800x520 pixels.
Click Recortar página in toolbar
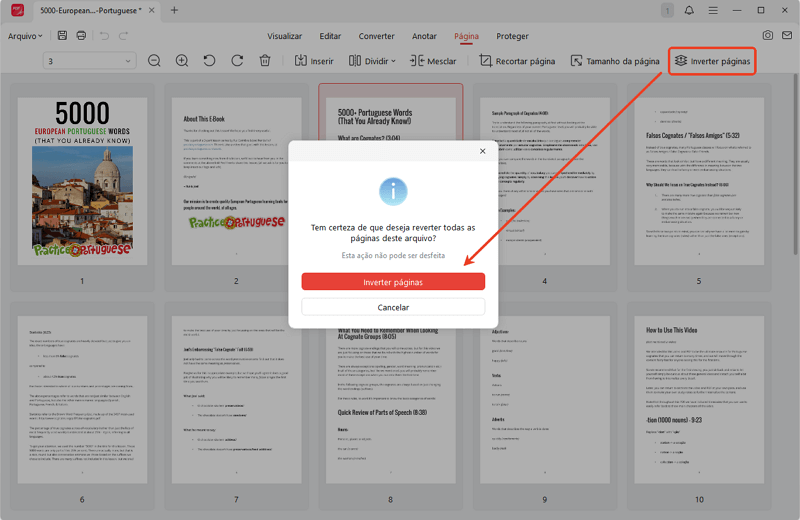pyautogui.click(x=517, y=61)
